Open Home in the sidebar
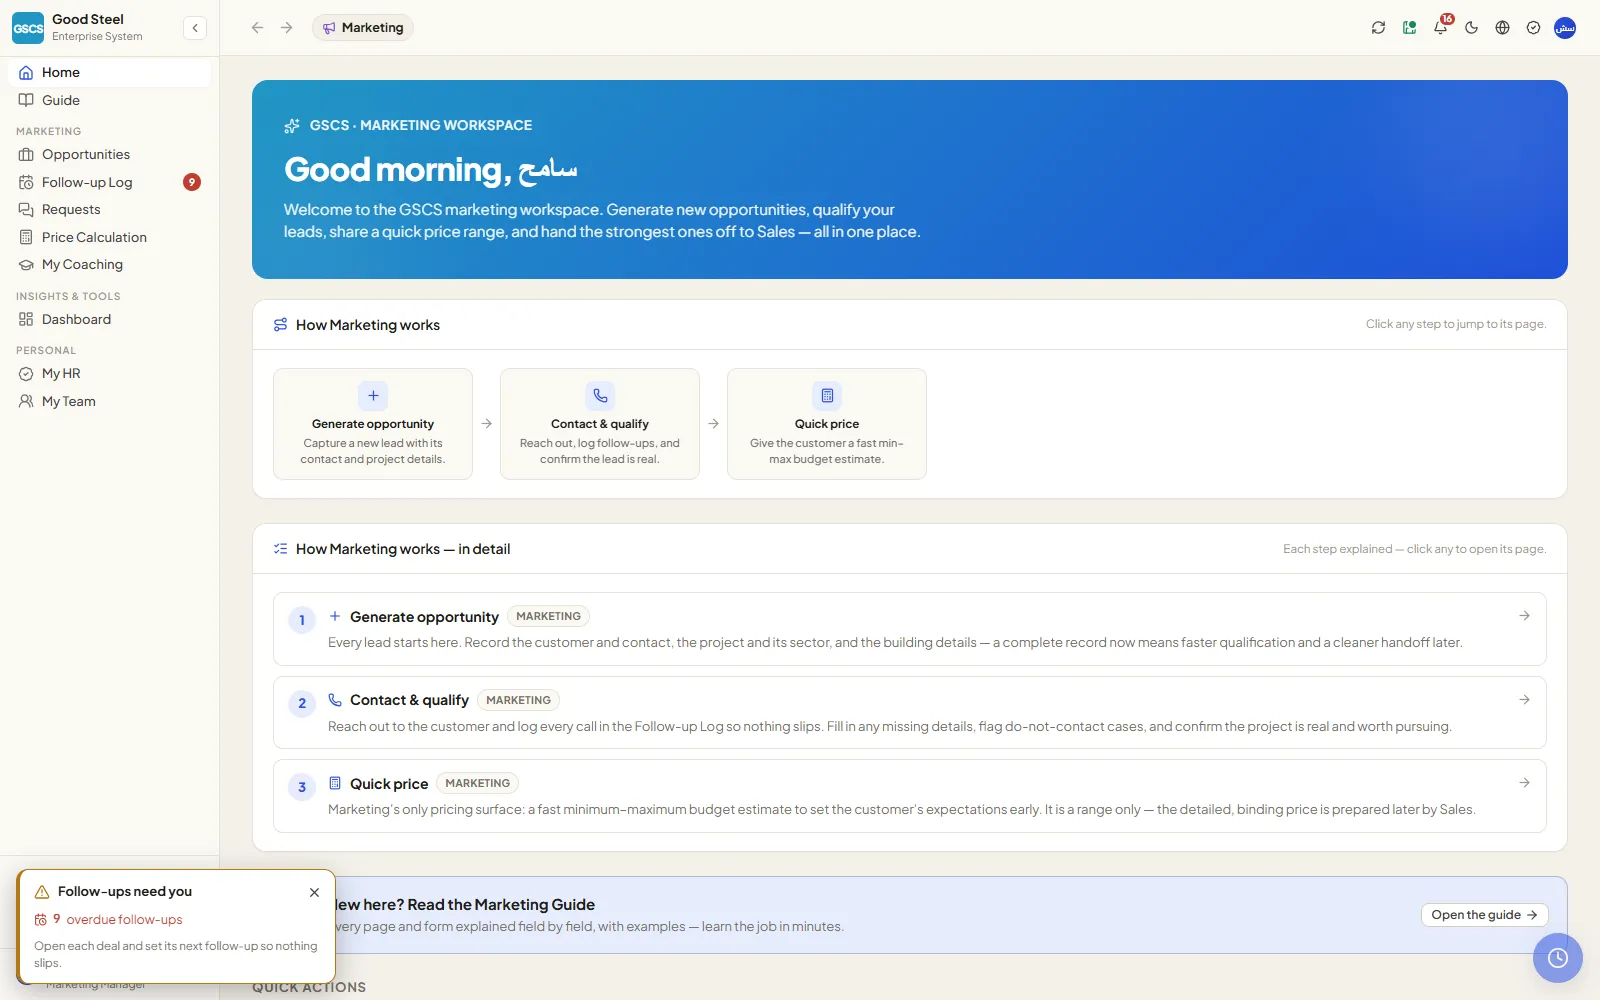 (x=110, y=72)
